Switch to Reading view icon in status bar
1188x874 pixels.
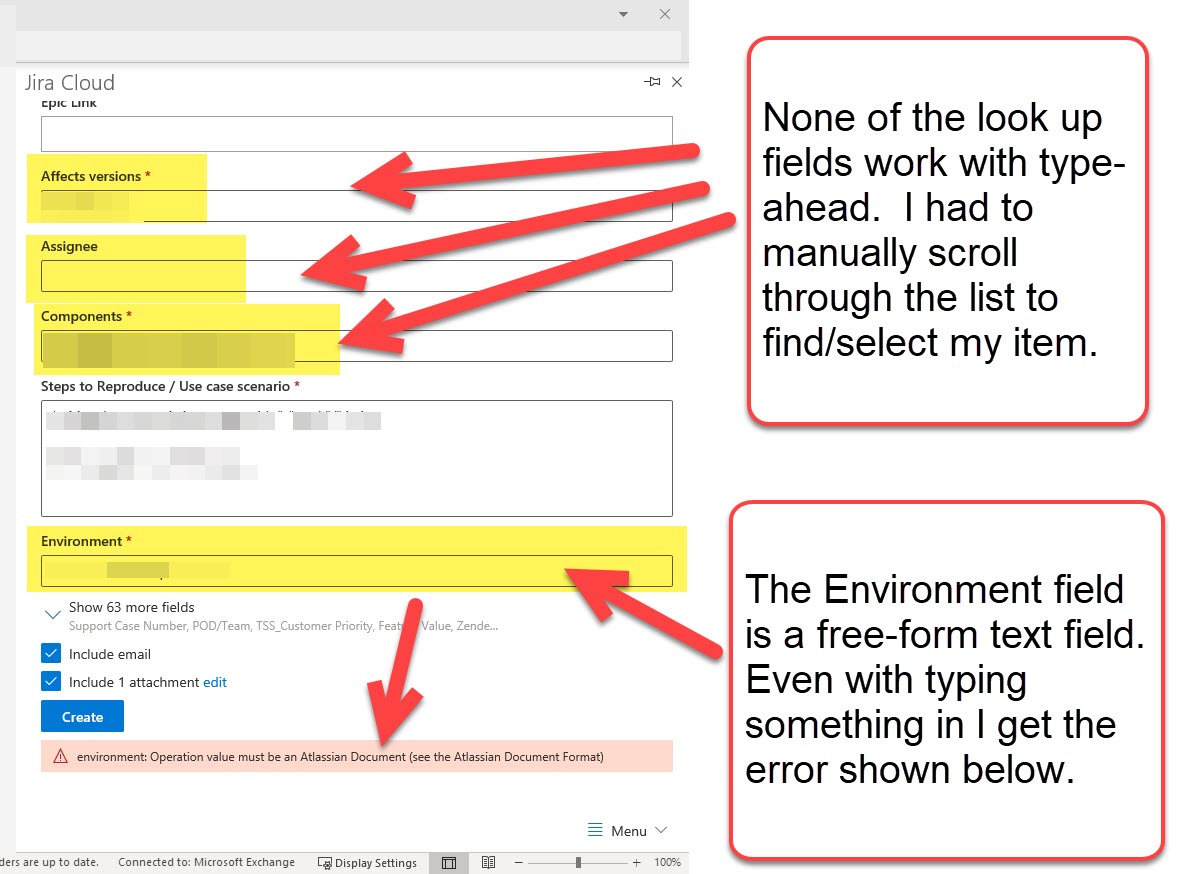pyautogui.click(x=489, y=863)
